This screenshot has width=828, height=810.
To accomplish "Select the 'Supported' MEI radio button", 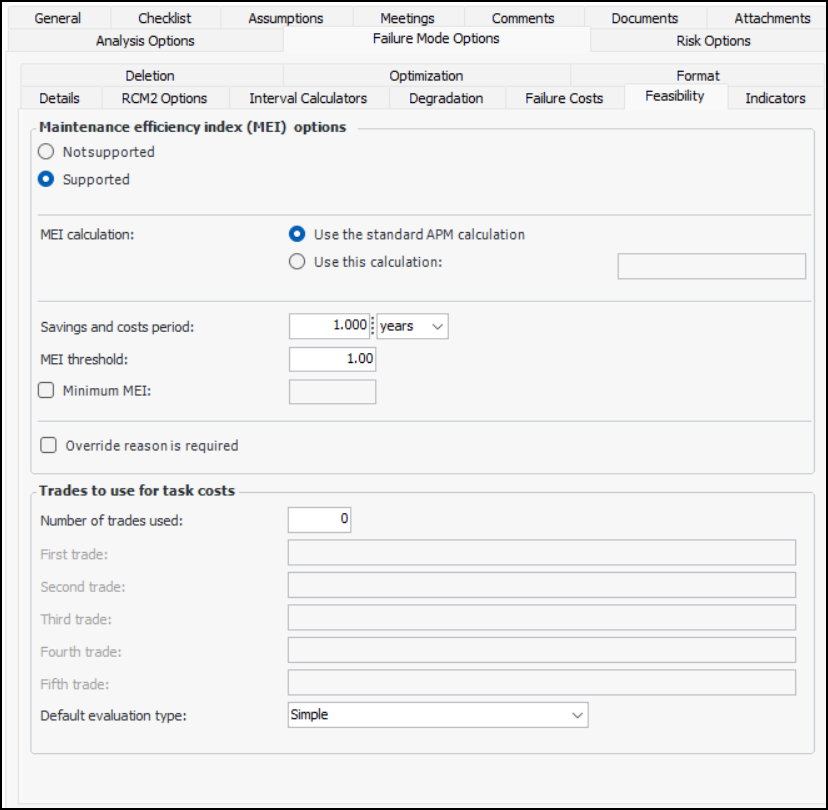I will point(45,180).
